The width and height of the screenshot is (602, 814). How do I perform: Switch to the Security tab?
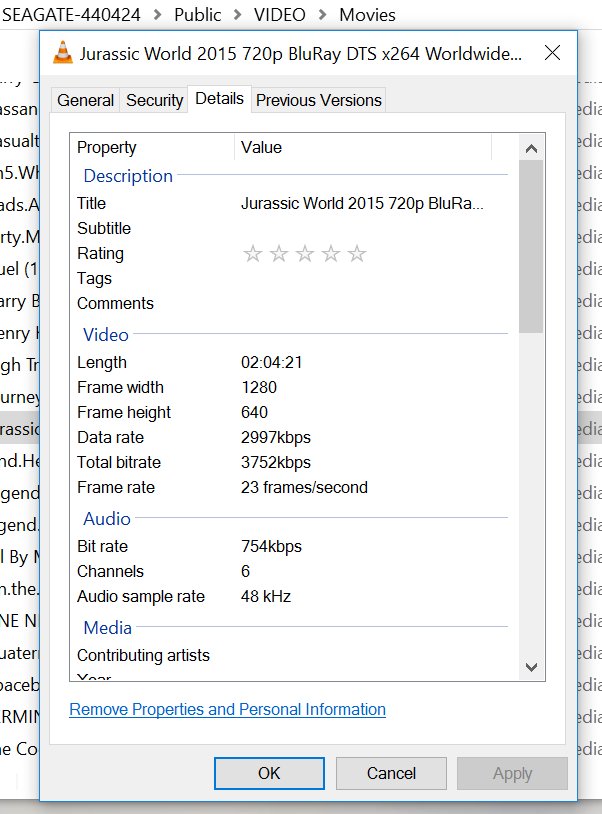(x=155, y=100)
